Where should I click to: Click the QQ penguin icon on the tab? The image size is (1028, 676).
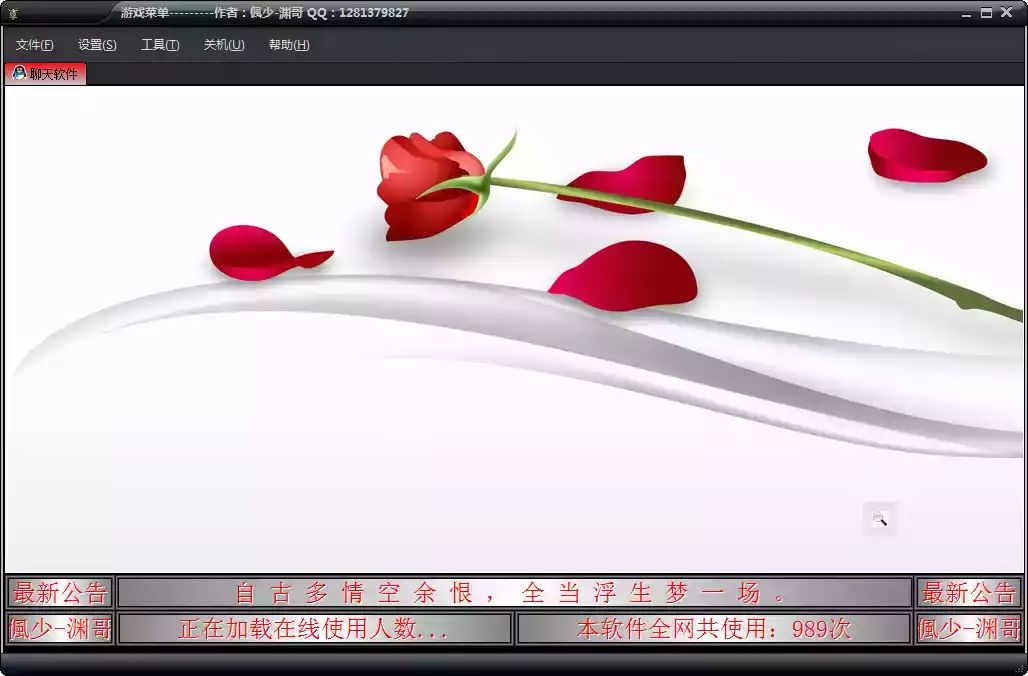tap(19, 73)
